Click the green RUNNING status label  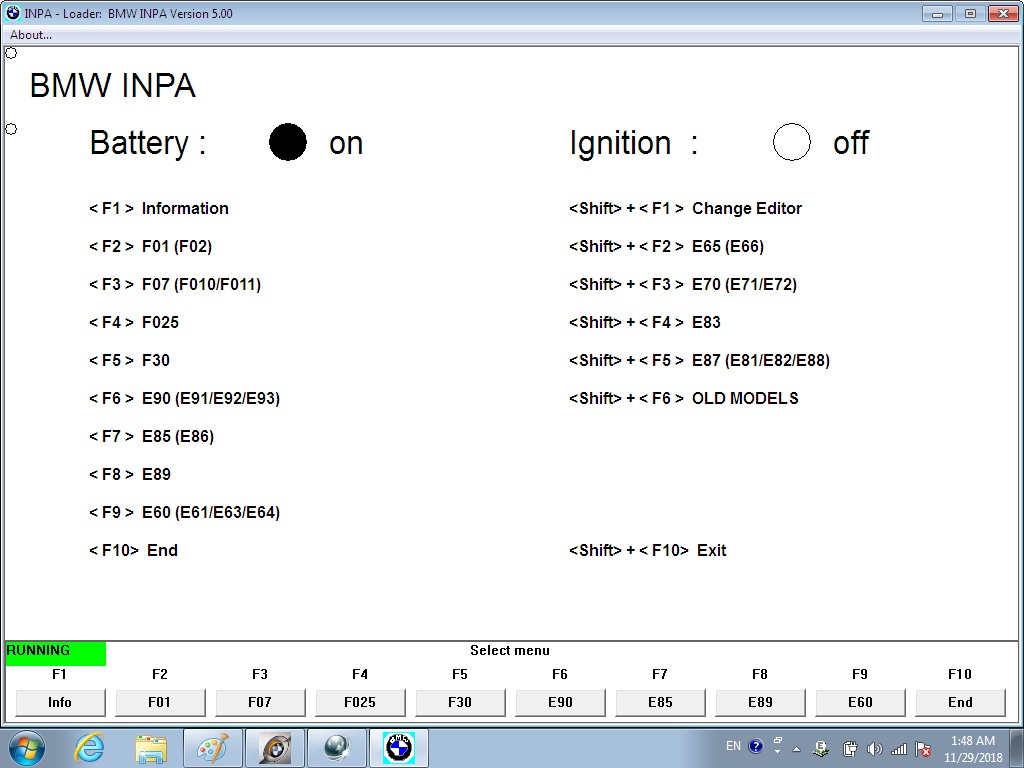[x=56, y=653]
